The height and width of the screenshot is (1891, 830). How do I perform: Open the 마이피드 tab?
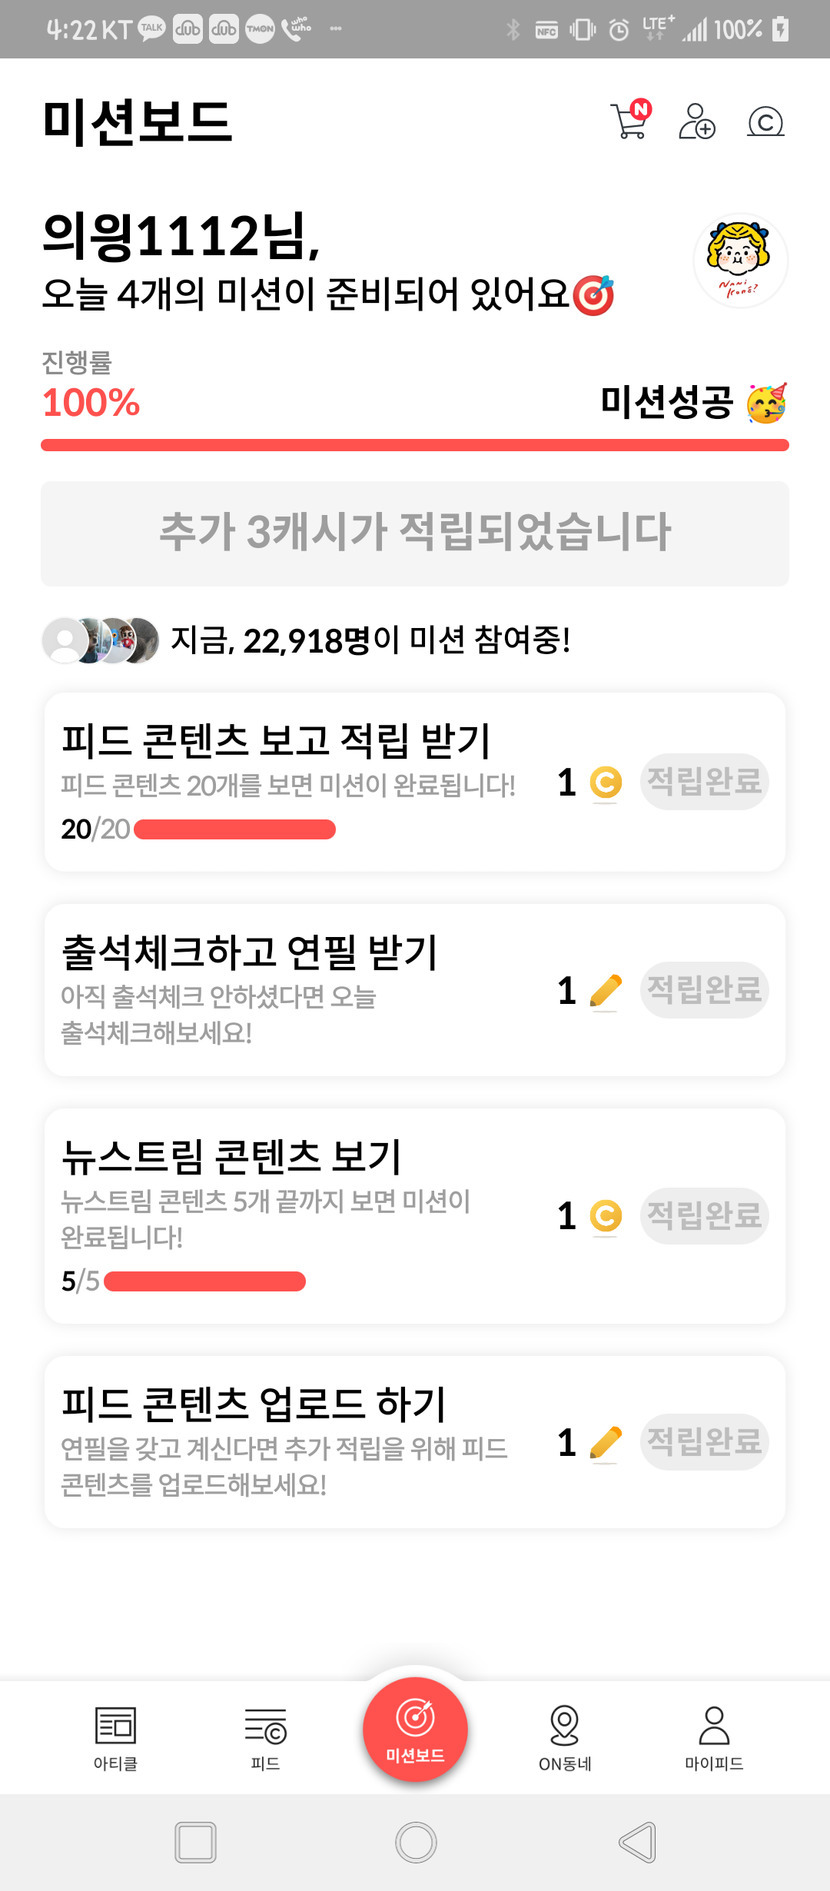coord(714,1738)
